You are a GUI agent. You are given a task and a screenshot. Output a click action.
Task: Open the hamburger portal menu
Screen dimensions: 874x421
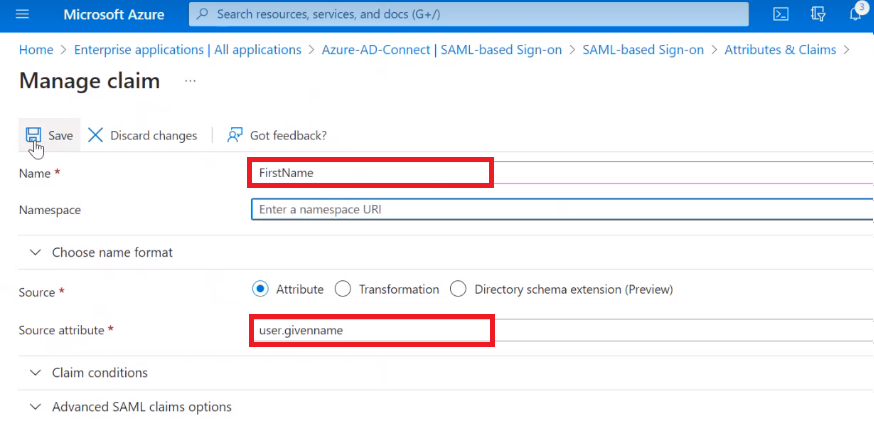23,15
